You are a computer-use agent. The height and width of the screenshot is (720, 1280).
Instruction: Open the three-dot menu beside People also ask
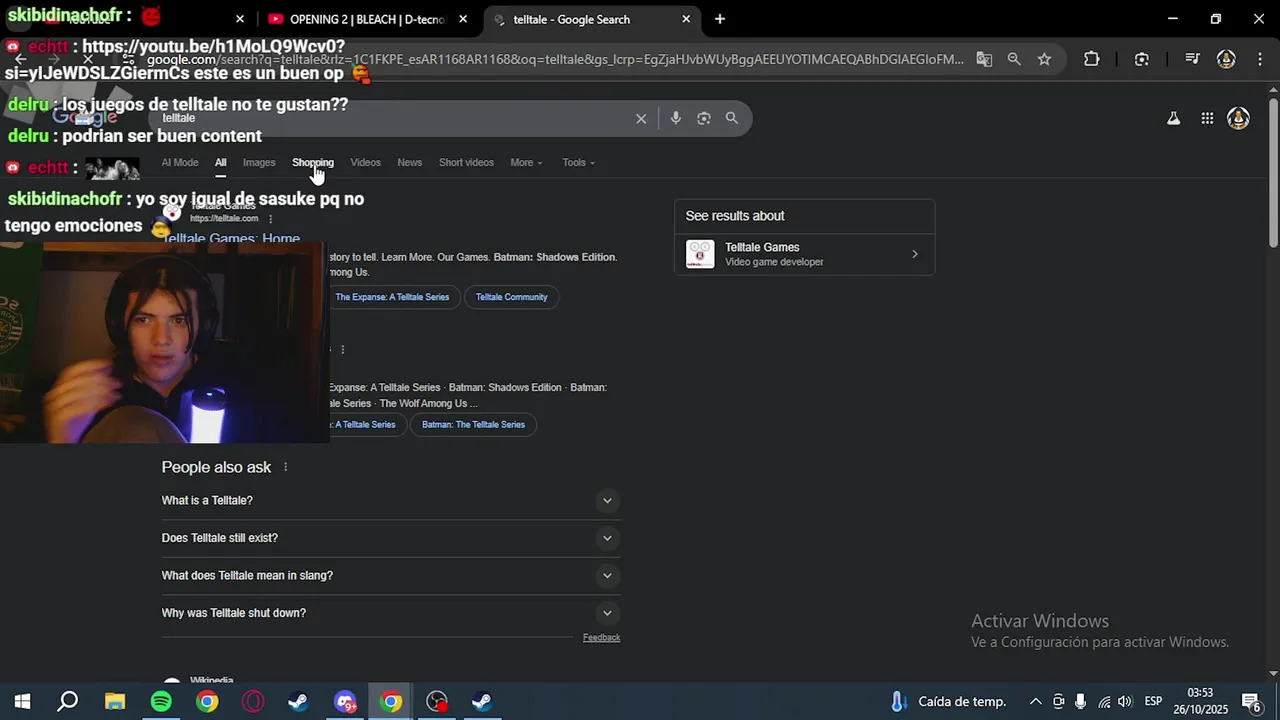(x=285, y=467)
